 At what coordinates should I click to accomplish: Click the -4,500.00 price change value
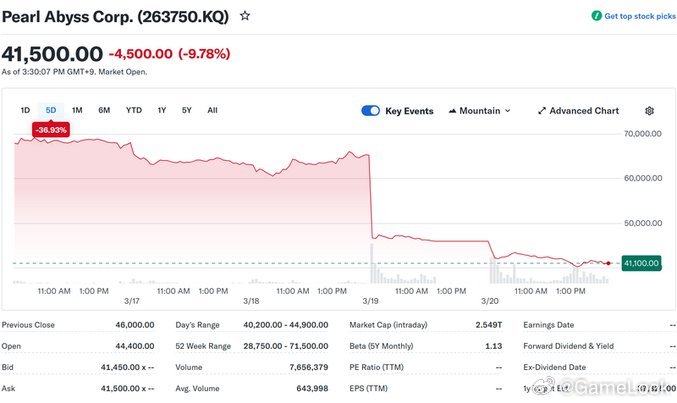tap(141, 54)
